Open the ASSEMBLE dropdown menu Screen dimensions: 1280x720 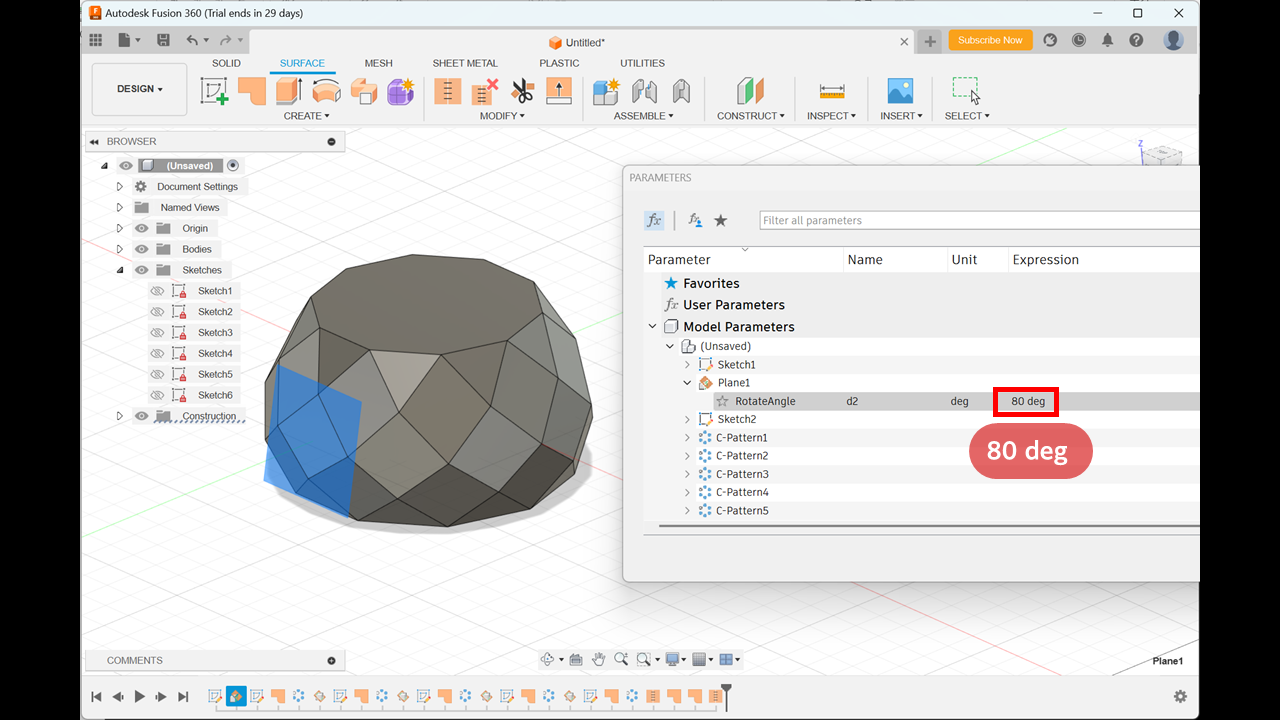[x=643, y=116]
